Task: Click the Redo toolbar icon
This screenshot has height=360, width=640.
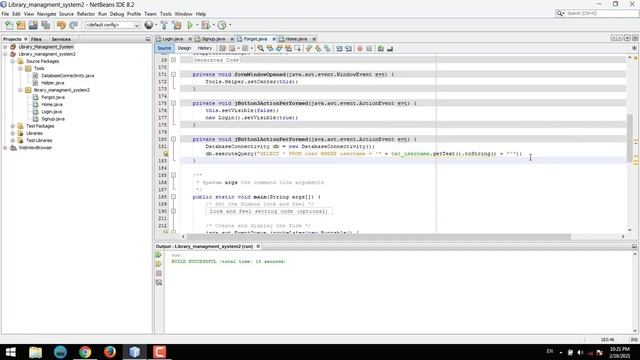Action: point(73,25)
